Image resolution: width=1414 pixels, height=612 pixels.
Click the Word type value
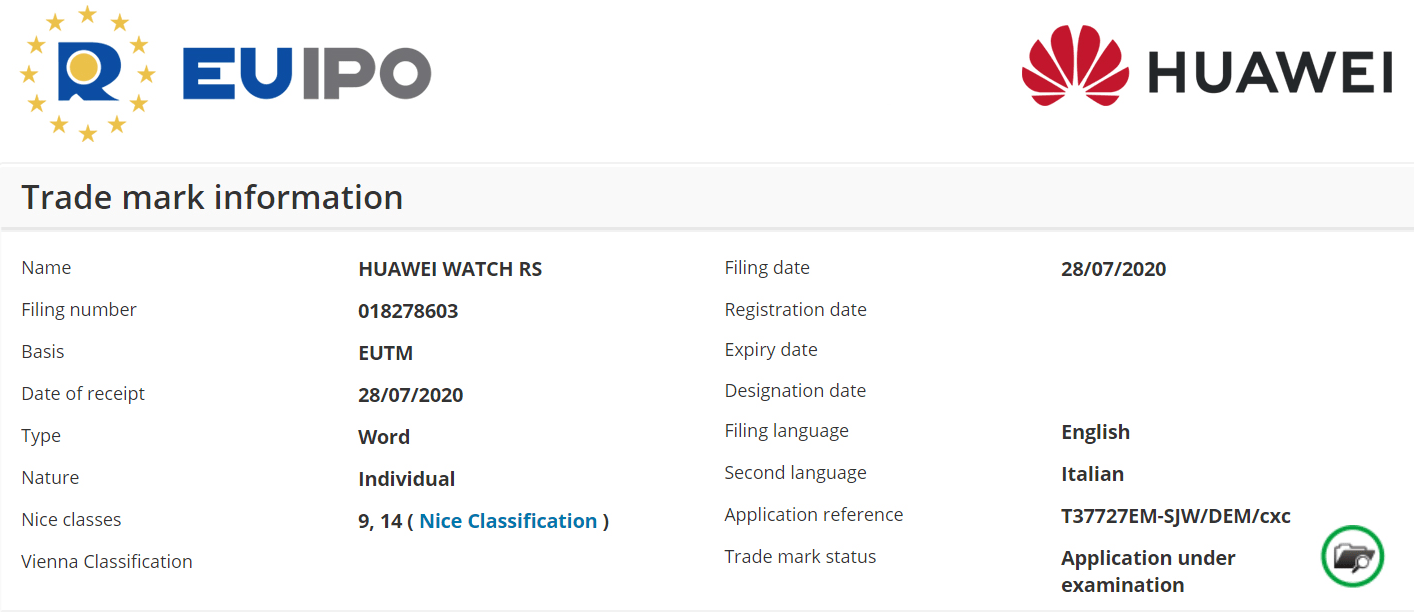pyautogui.click(x=384, y=437)
